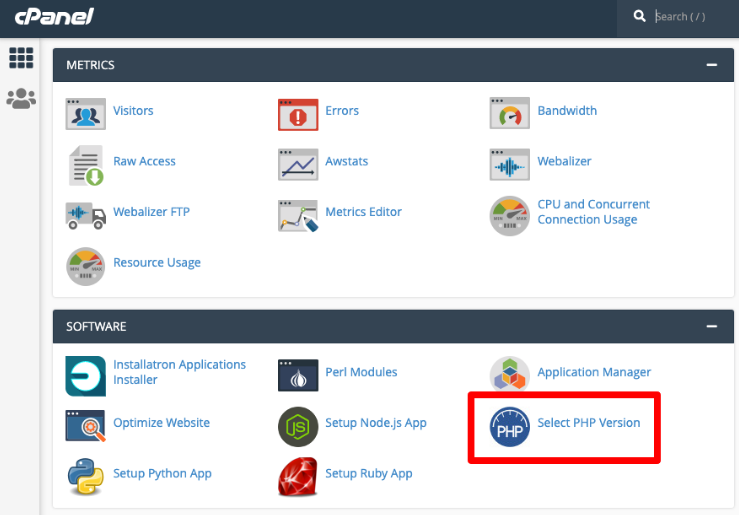Go to Metrics Editor link
Screen dimensions: 739x515
[x=363, y=212]
